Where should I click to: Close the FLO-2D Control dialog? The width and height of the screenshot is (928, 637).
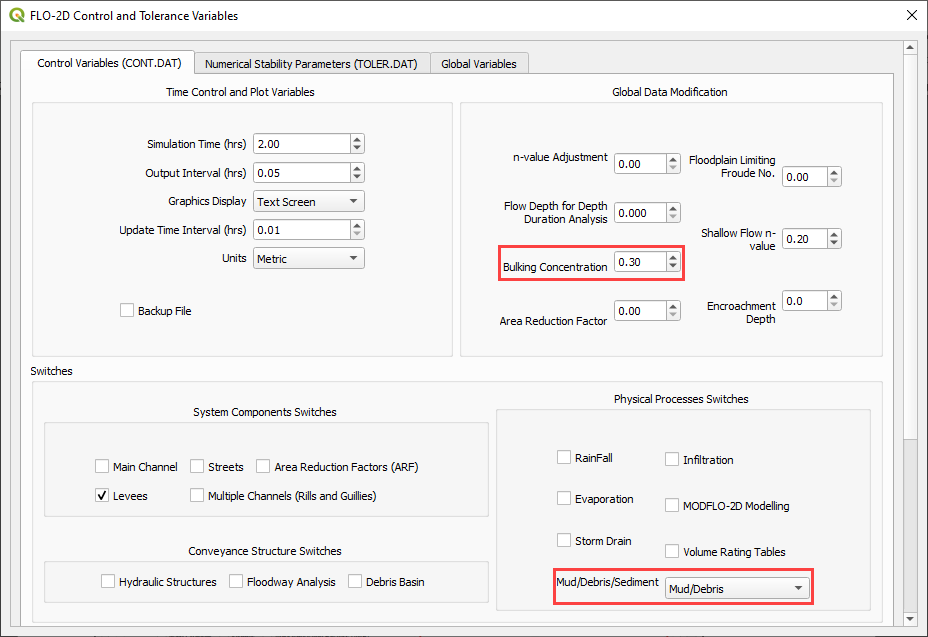(x=910, y=16)
